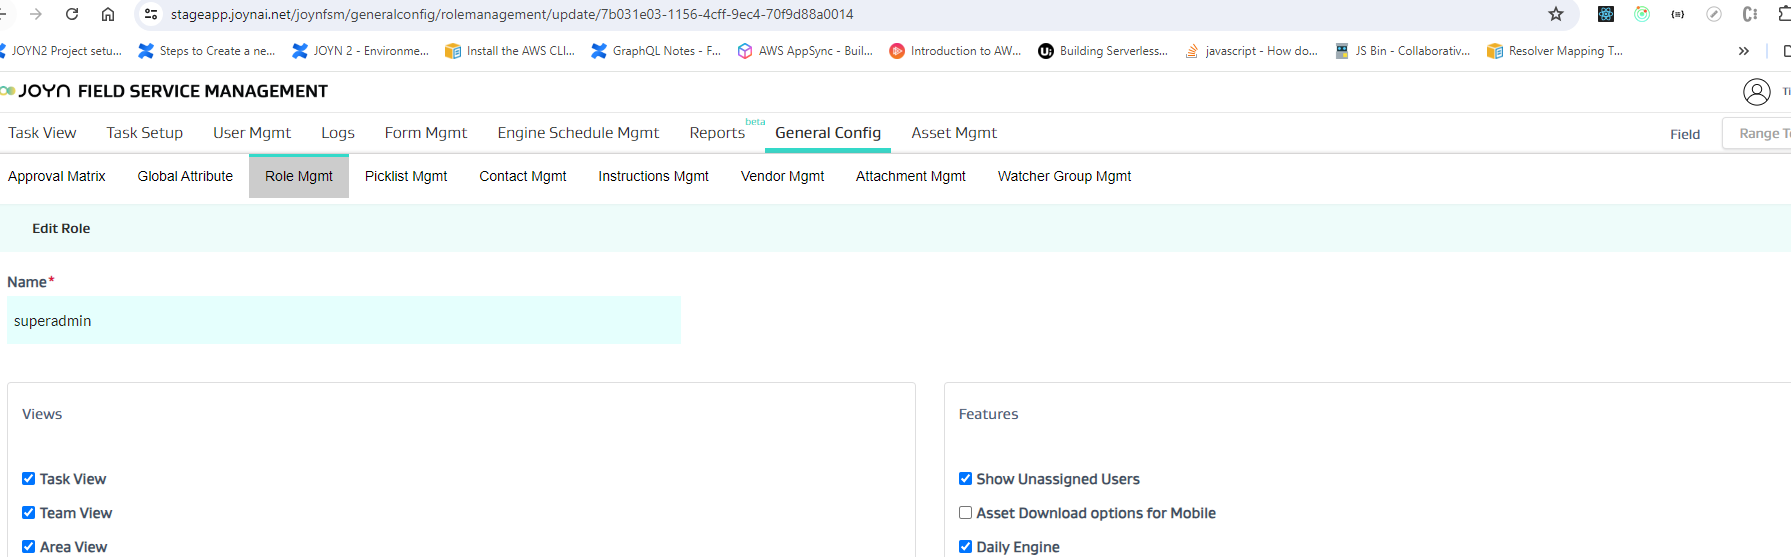Open Watcher Group Mgmt page

pyautogui.click(x=1064, y=176)
